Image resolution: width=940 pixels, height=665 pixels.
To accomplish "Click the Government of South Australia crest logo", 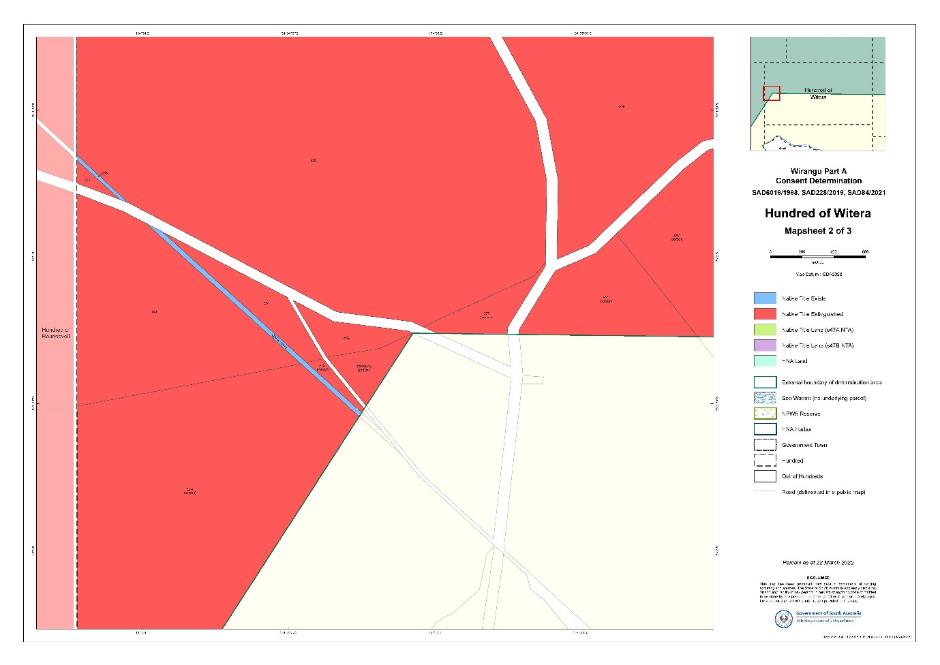I will tap(784, 618).
